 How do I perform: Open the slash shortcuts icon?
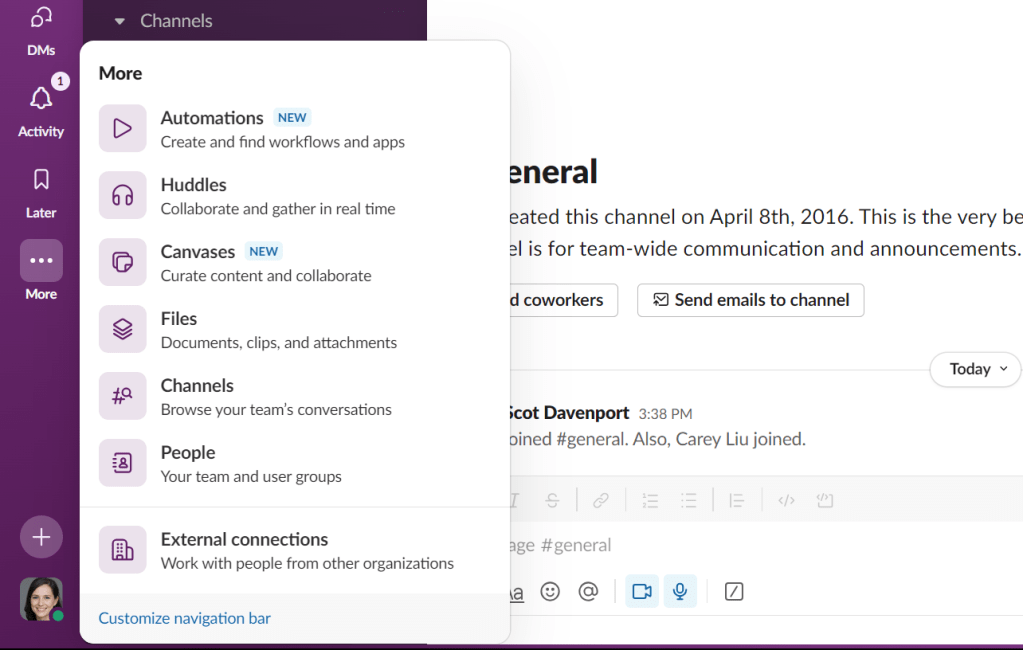click(733, 591)
